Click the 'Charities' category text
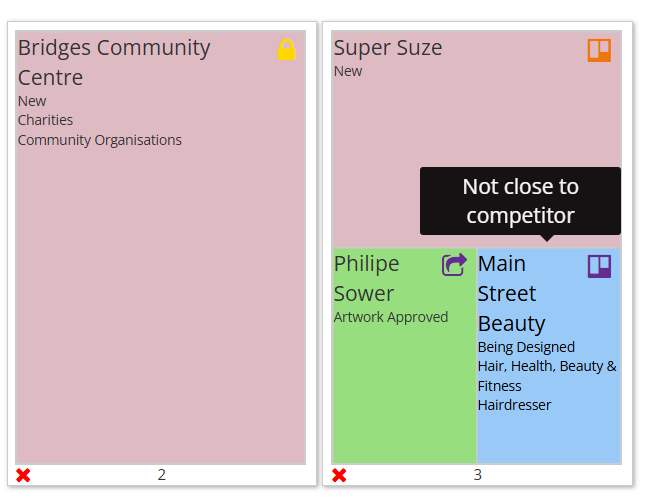This screenshot has width=651, height=500. [45, 120]
